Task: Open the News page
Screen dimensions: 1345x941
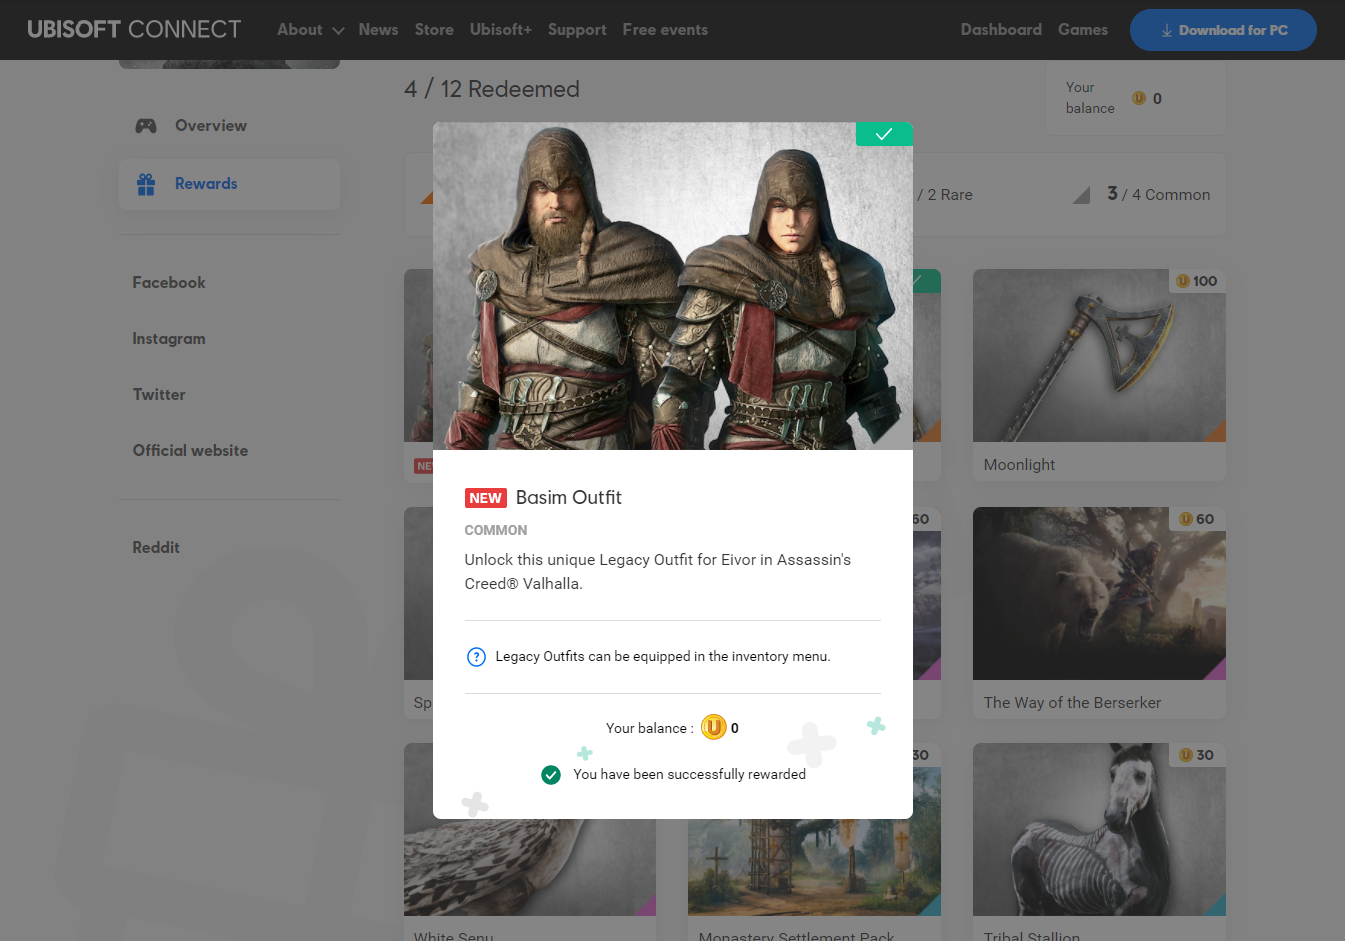Action: click(x=378, y=30)
